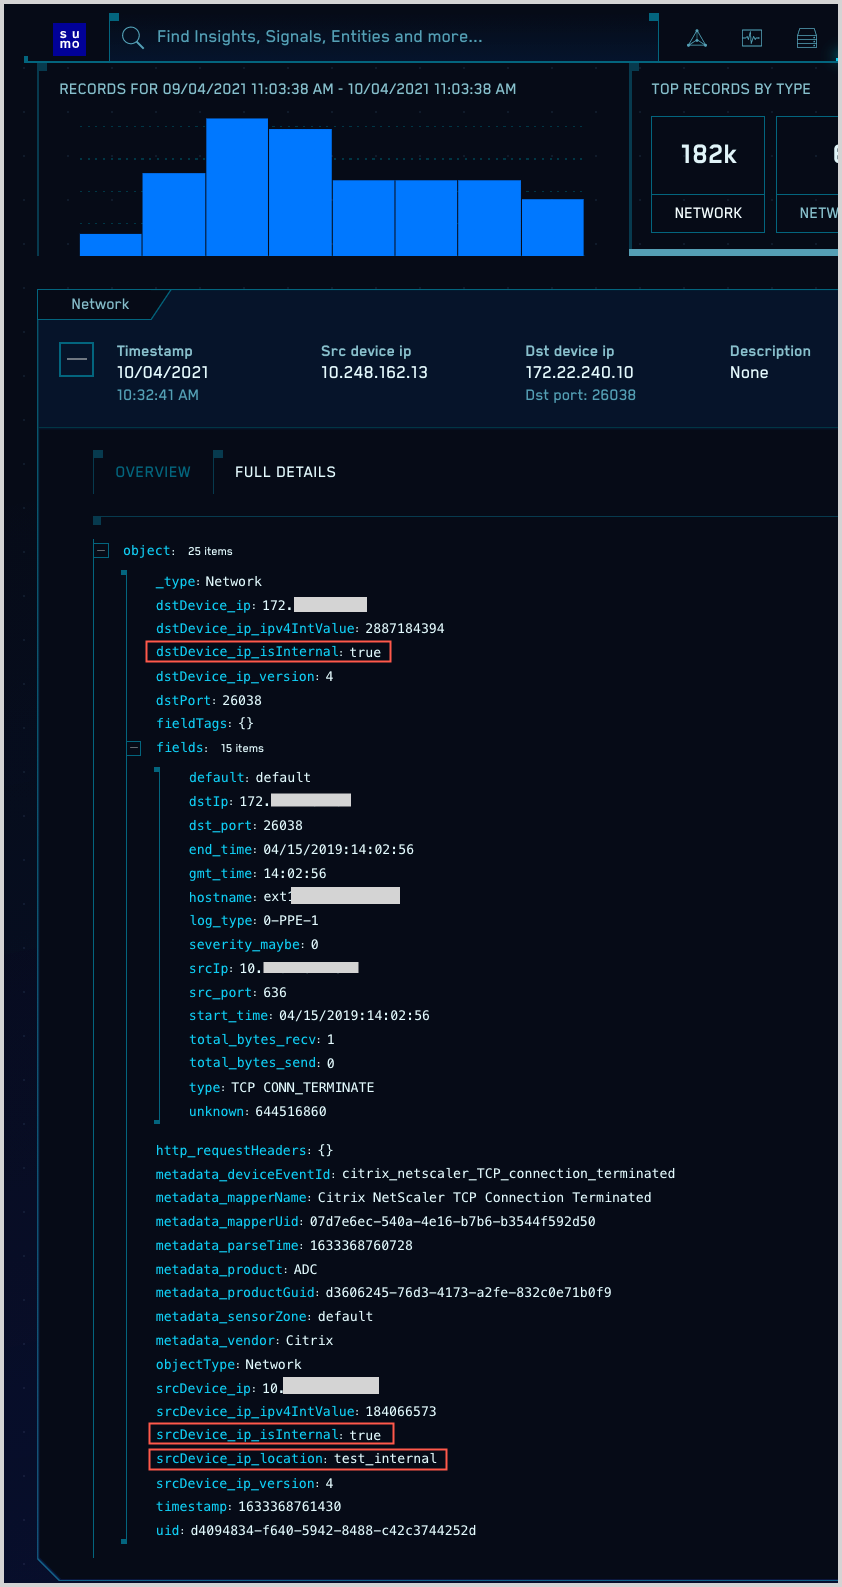Collapse the record row with minus icon

coord(77,359)
